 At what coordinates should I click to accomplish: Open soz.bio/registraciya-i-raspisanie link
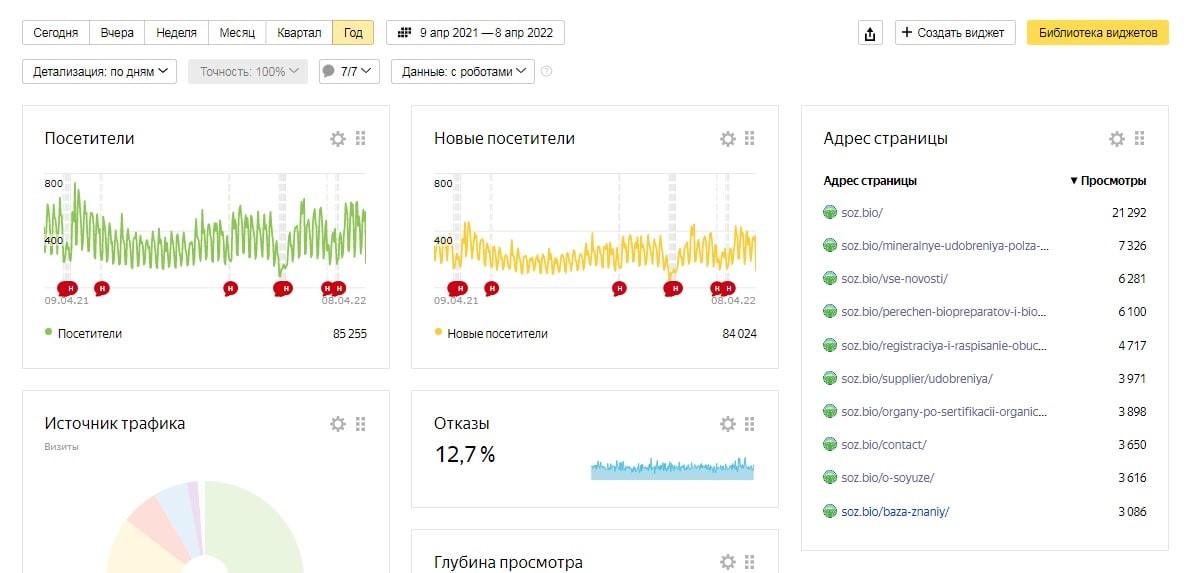click(x=943, y=345)
